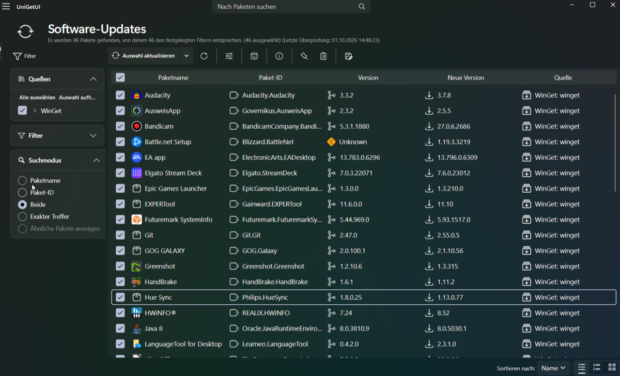The width and height of the screenshot is (620, 376).
Task: Uncheck the Git package checkbox
Action: [x=120, y=235]
